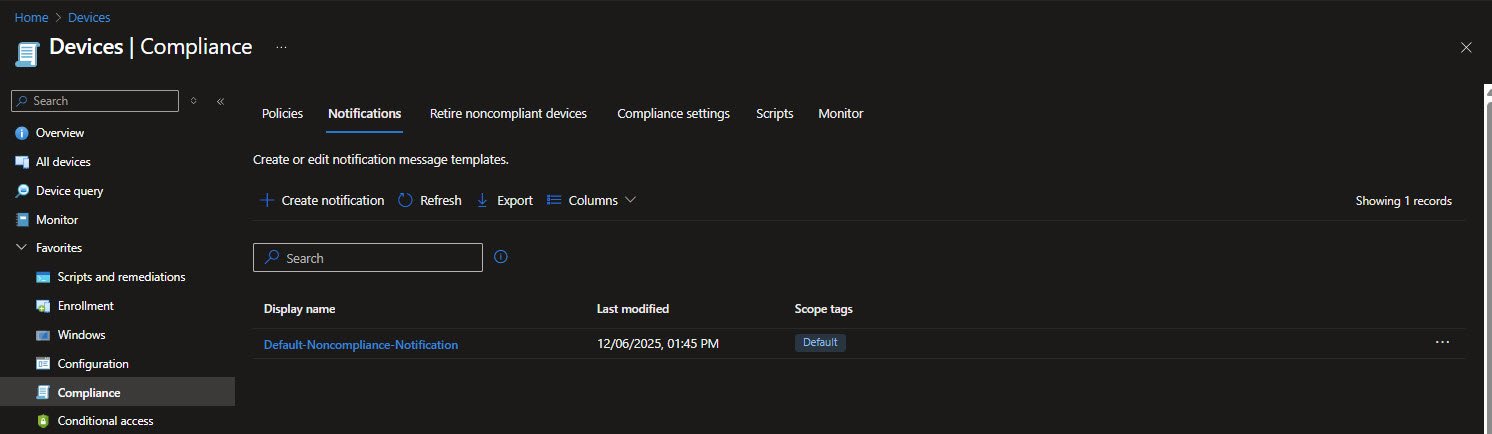
Task: Select the Windows icon in Favorites
Action: click(43, 335)
